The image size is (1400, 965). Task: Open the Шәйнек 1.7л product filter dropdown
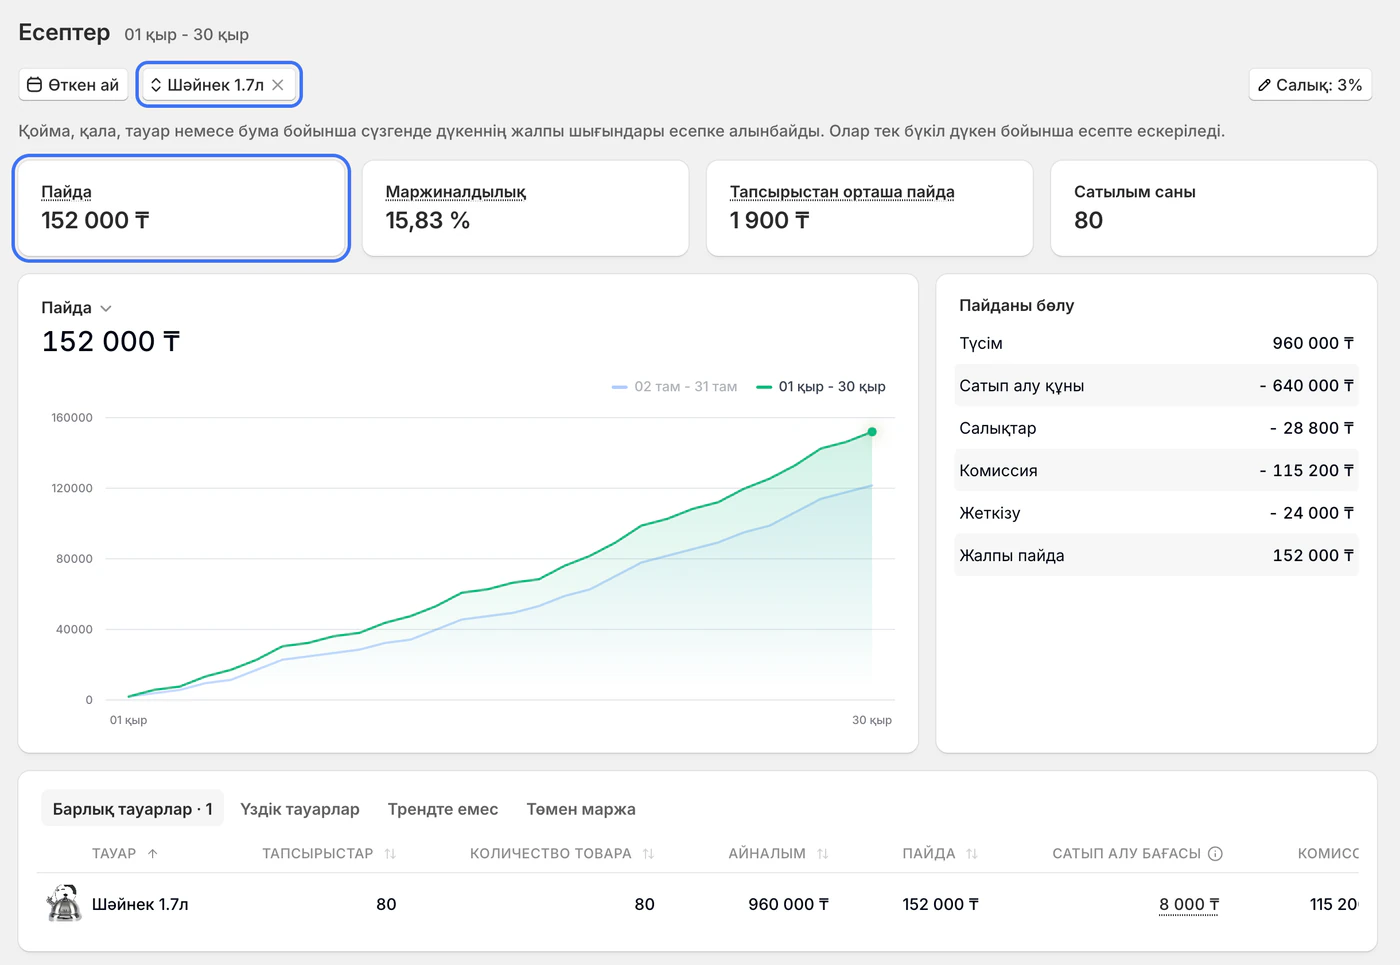coord(219,85)
